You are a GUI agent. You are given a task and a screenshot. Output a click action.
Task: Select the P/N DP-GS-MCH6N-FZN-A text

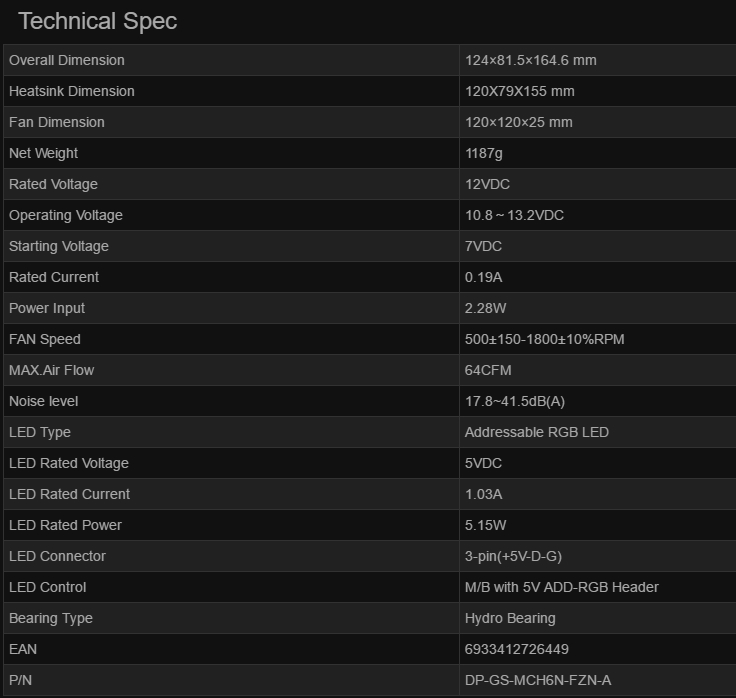[x=537, y=680]
